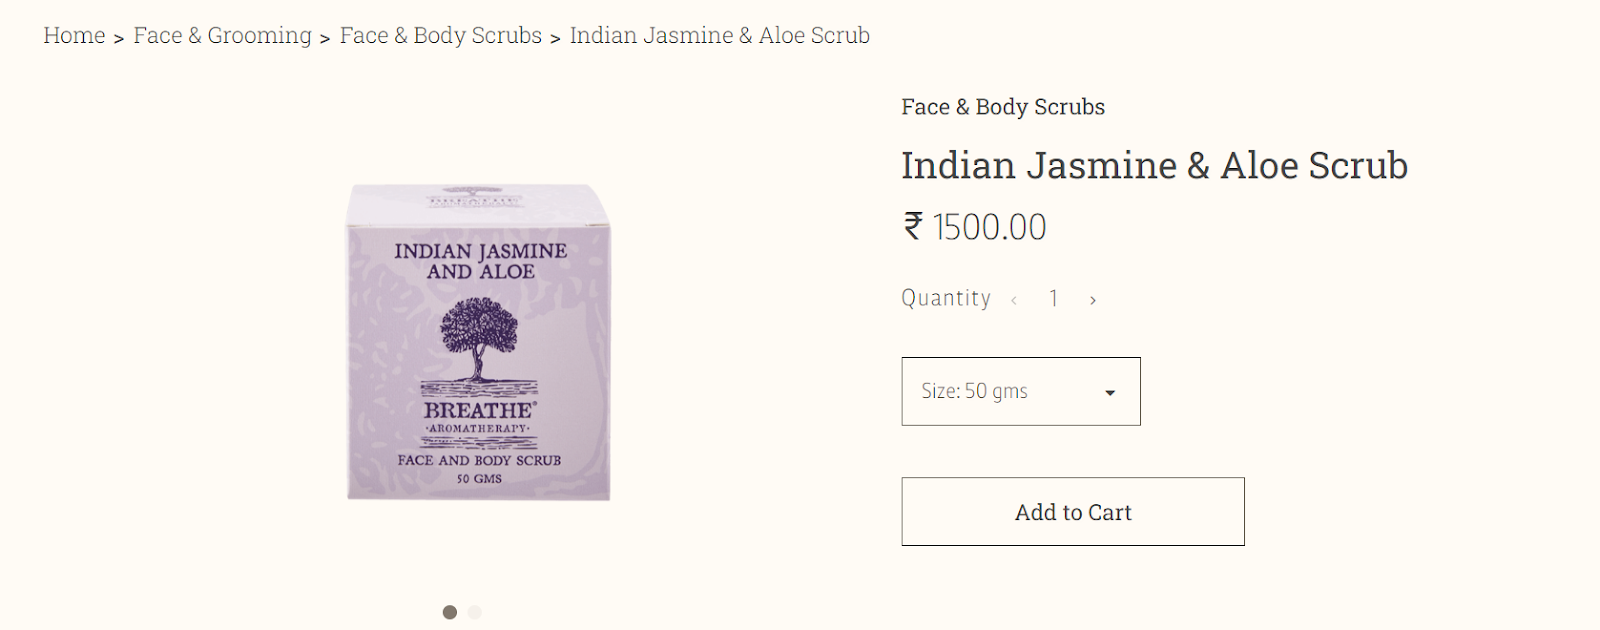
Task: Add the scrub to cart
Action: (x=1073, y=511)
